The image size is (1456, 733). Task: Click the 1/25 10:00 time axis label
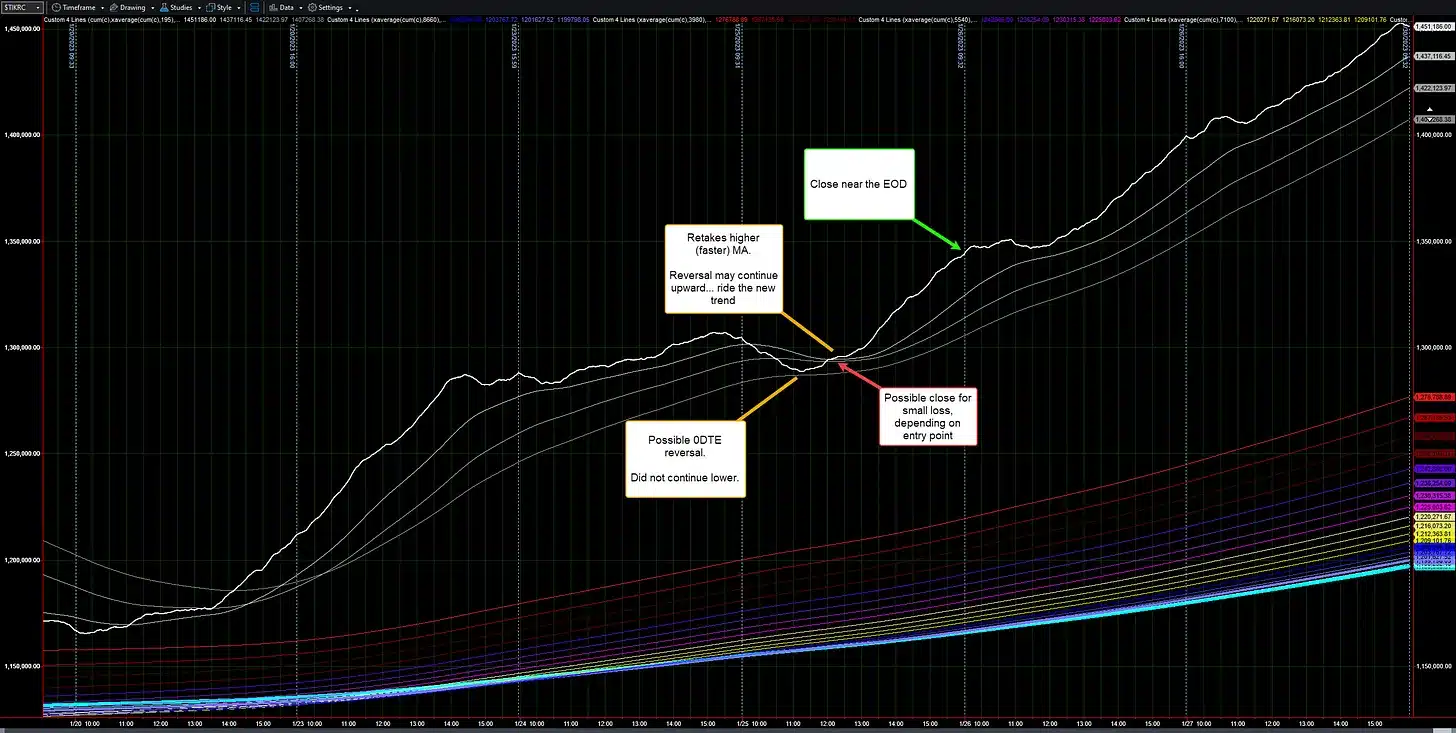click(x=750, y=722)
